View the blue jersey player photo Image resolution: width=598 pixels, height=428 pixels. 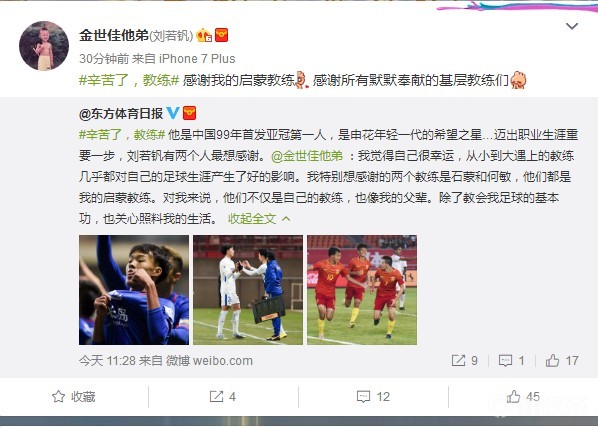pyautogui.click(x=134, y=290)
